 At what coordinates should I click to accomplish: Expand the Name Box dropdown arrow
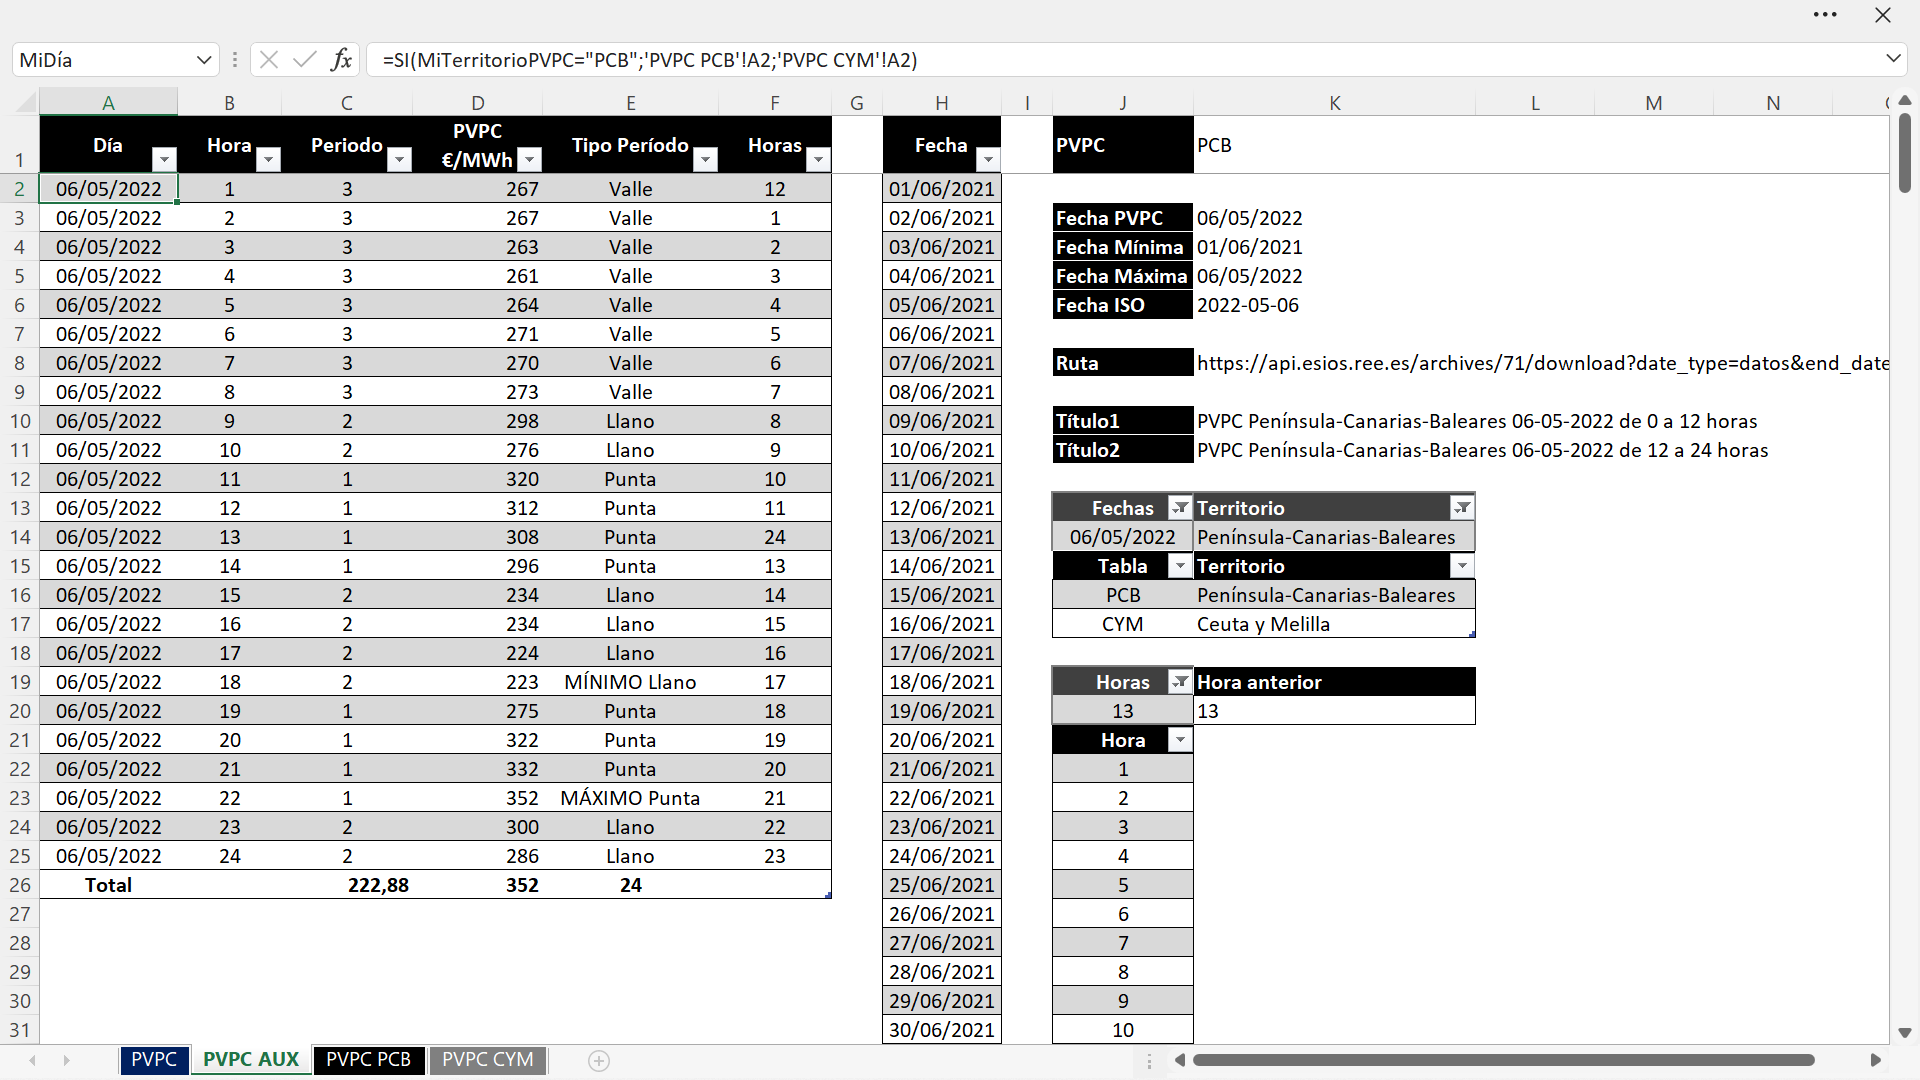[x=204, y=60]
